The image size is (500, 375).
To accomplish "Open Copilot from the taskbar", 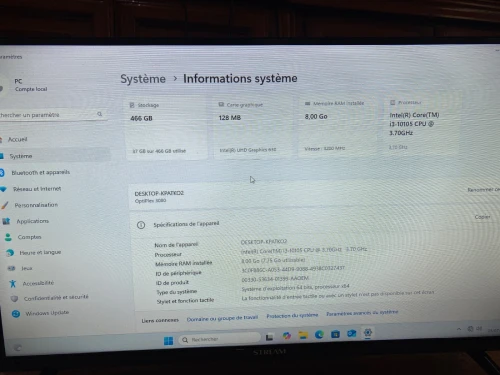I will pyautogui.click(x=286, y=336).
